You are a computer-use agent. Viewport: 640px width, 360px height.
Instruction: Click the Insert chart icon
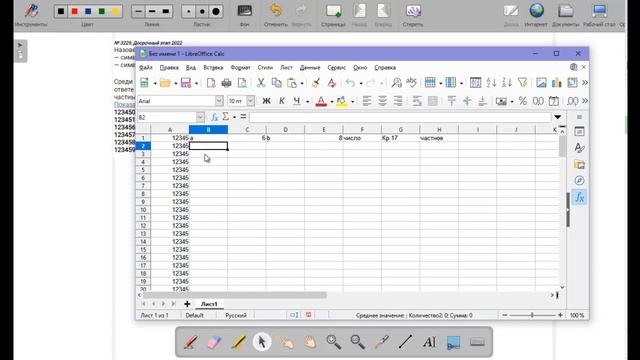(557, 83)
